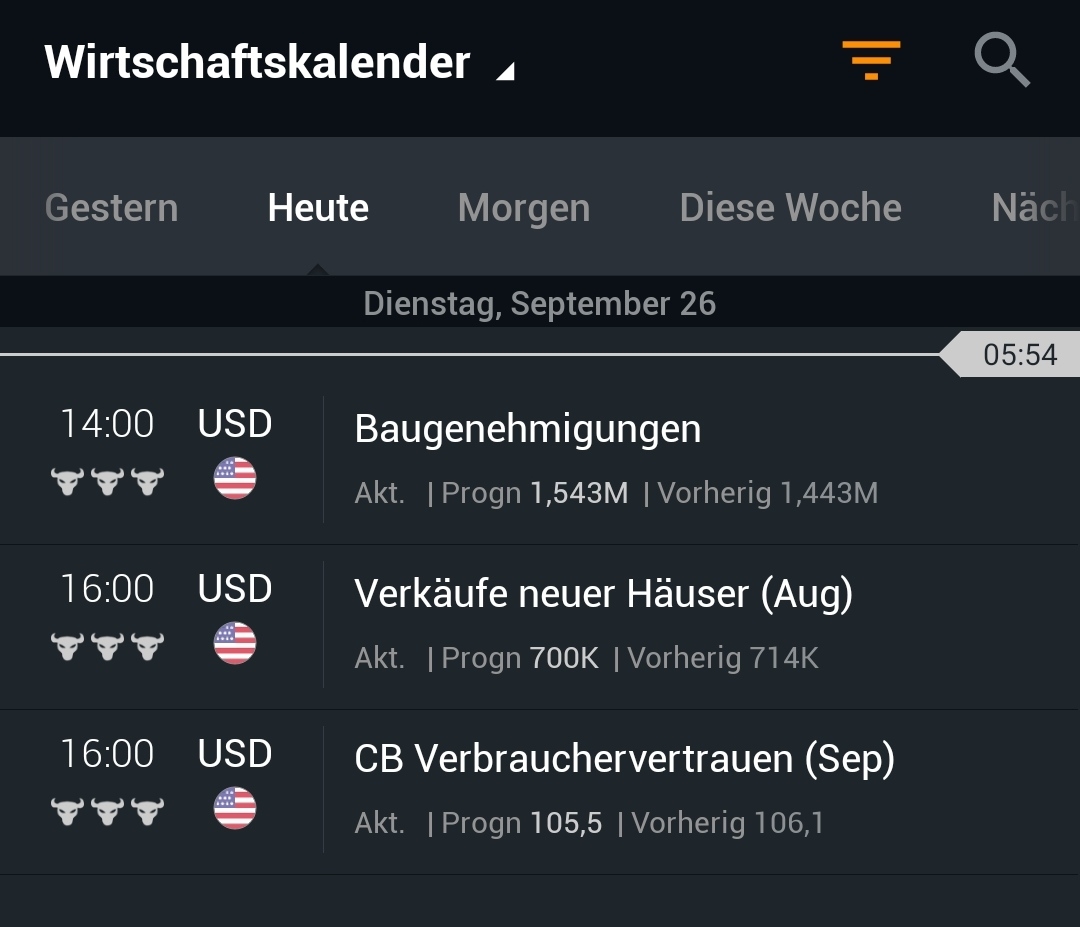Open Verkäufe neuer Häuser (Aug) event
The width and height of the screenshot is (1080, 927).
point(603,594)
